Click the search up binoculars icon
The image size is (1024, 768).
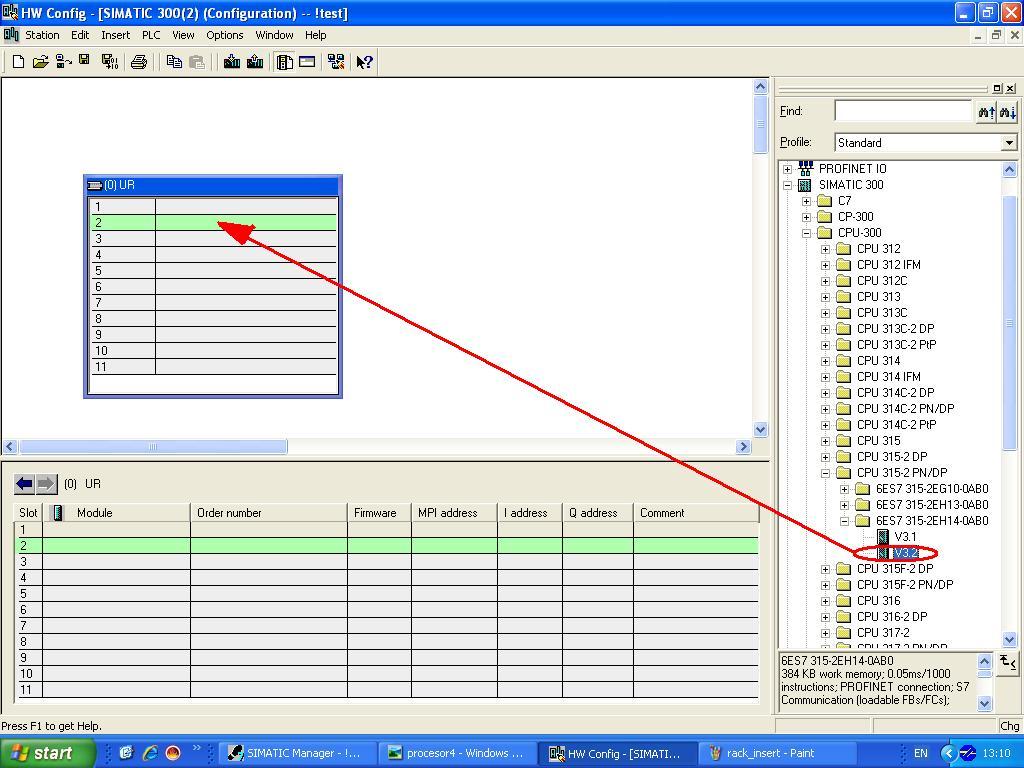pyautogui.click(x=987, y=112)
